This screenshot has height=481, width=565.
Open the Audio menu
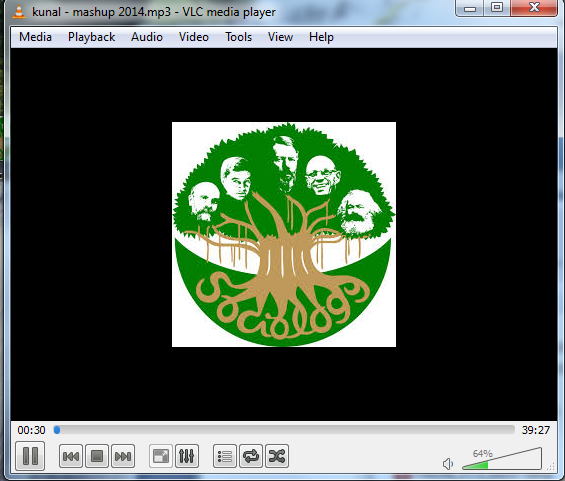pyautogui.click(x=147, y=37)
